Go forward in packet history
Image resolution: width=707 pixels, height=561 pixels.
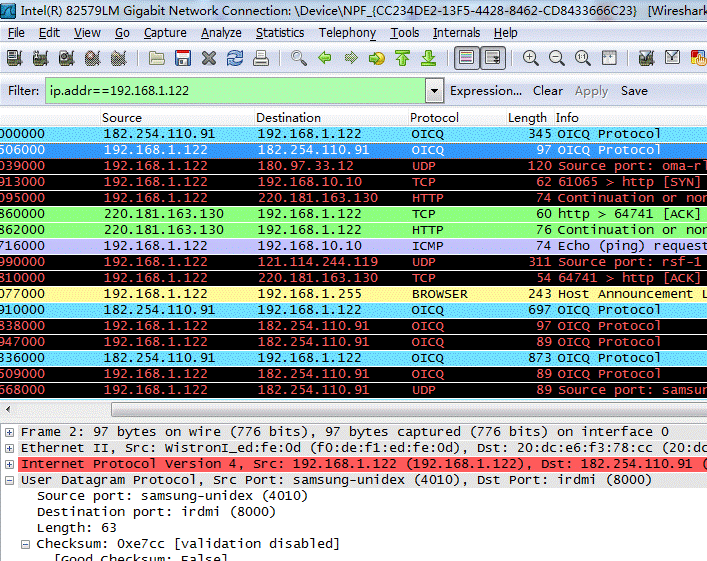(351, 58)
